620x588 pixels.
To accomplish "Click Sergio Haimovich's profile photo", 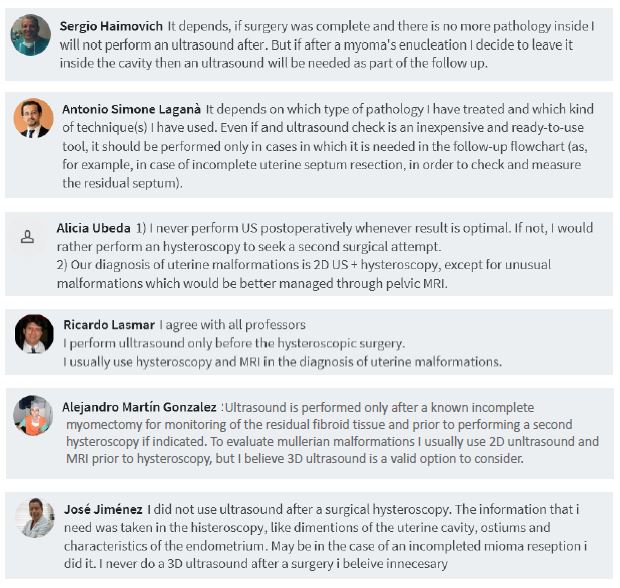I will coord(31,35).
